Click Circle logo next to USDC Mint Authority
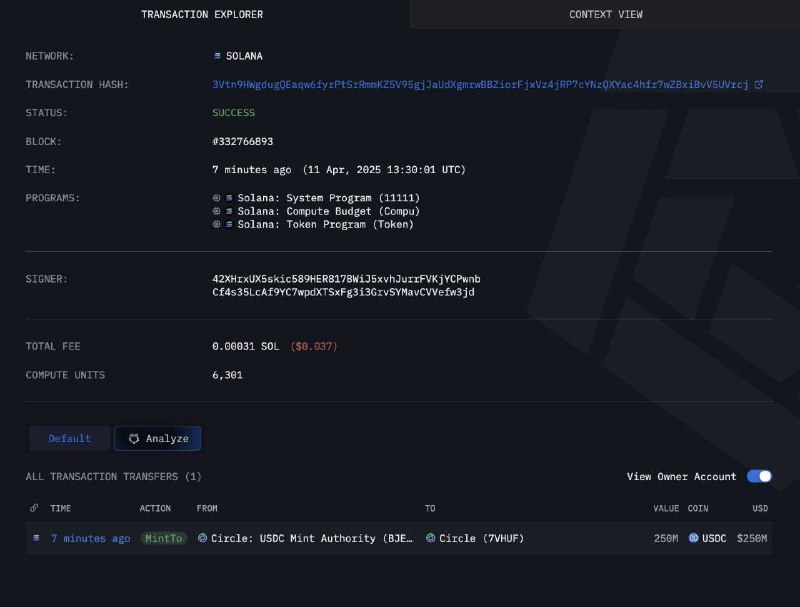The width and height of the screenshot is (800, 607). [203, 538]
